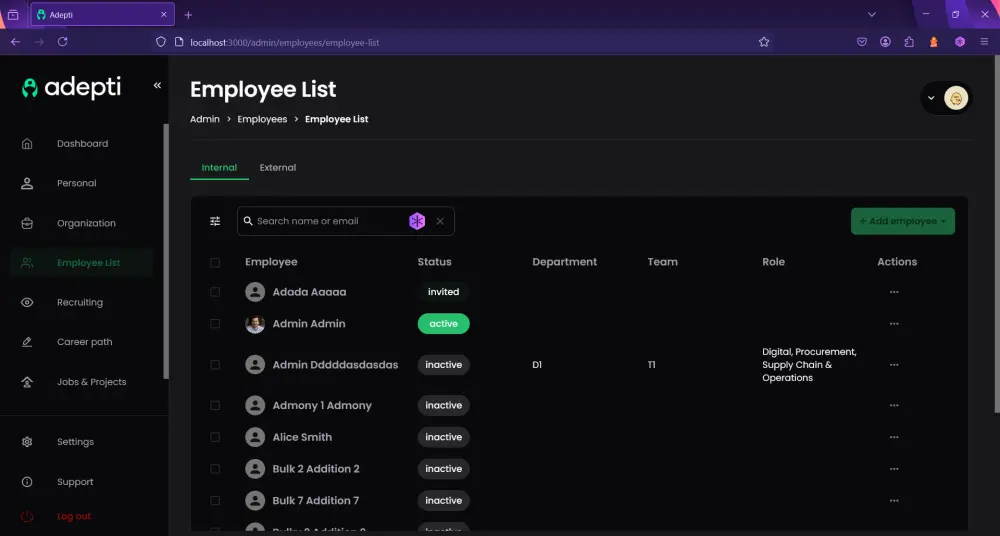Open Organization icon in sidebar
1000x536 pixels.
tap(27, 223)
